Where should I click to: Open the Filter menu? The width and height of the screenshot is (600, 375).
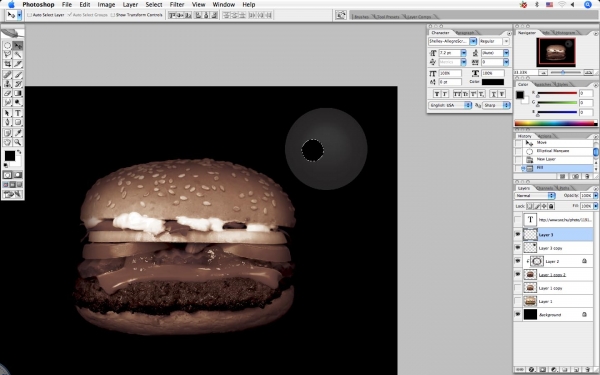(177, 5)
